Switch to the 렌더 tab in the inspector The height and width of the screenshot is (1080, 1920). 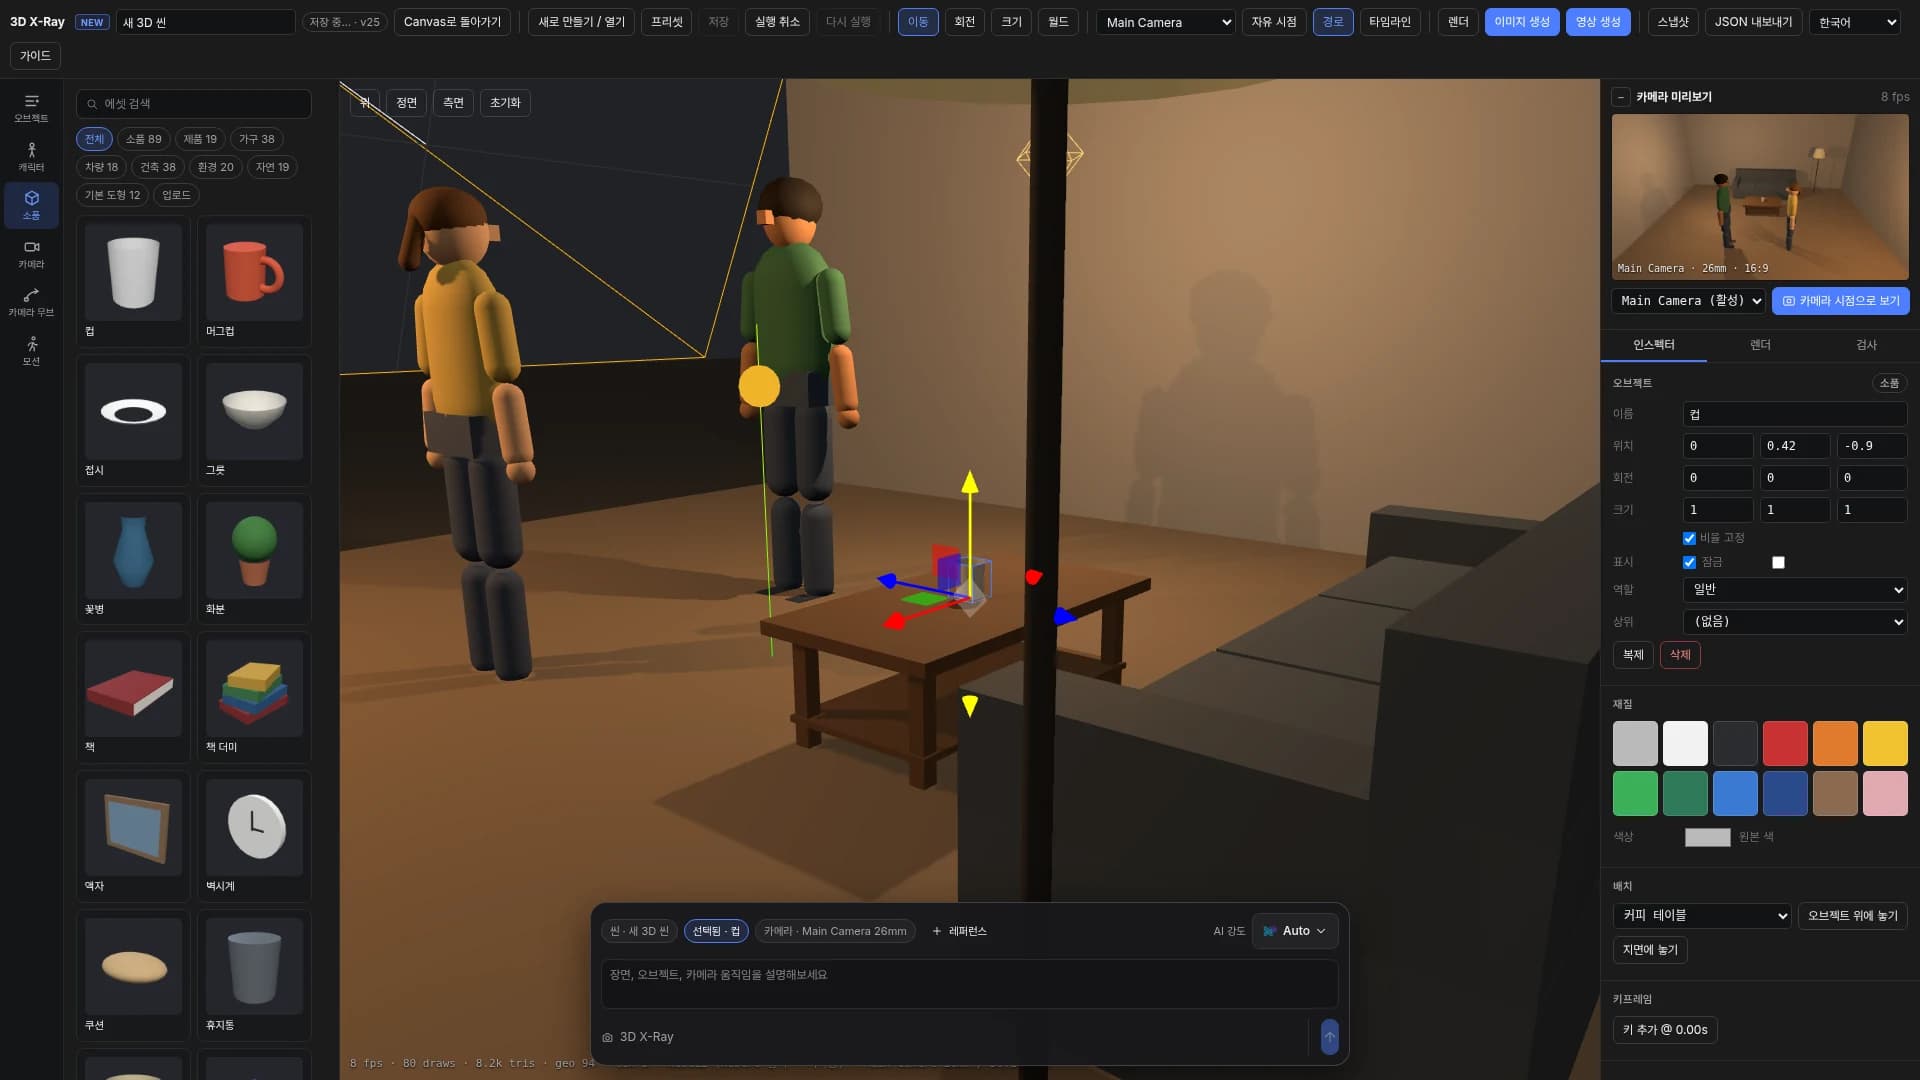(1760, 345)
